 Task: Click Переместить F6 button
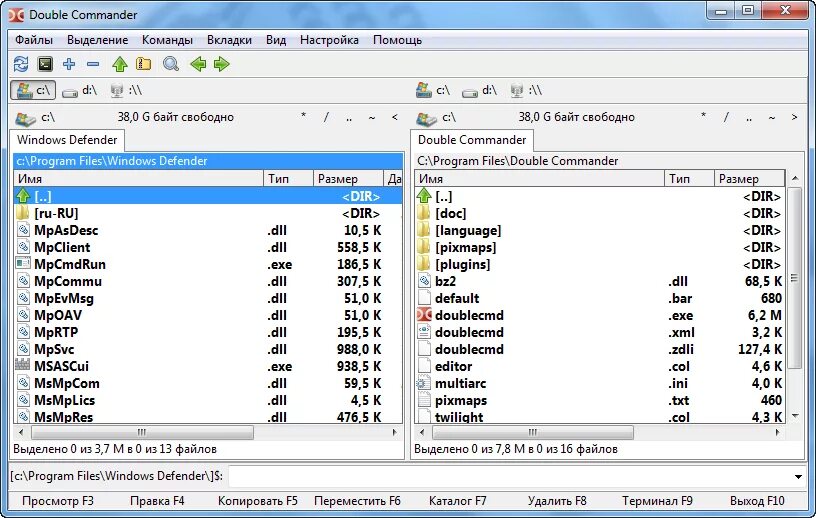[x=357, y=501]
